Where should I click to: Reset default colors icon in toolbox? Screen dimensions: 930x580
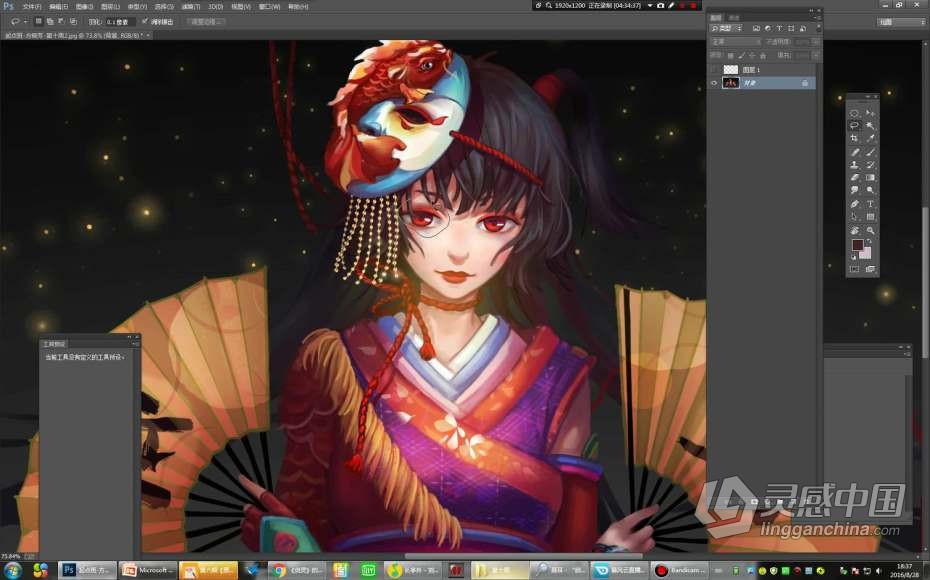(853, 257)
